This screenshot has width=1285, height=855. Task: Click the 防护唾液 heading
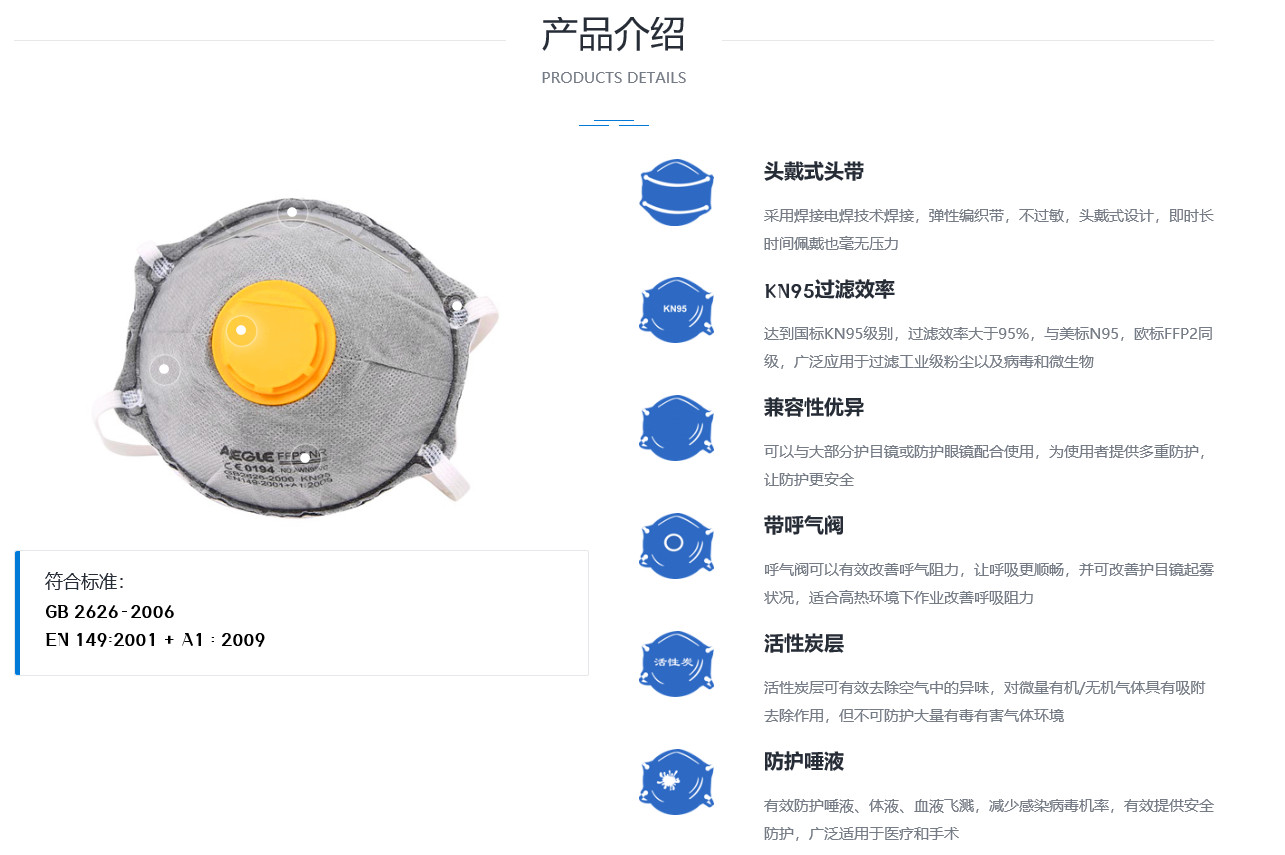click(x=804, y=762)
